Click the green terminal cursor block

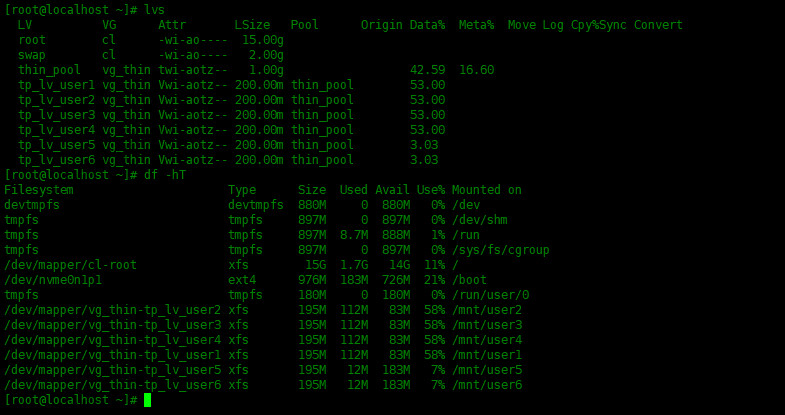click(147, 400)
